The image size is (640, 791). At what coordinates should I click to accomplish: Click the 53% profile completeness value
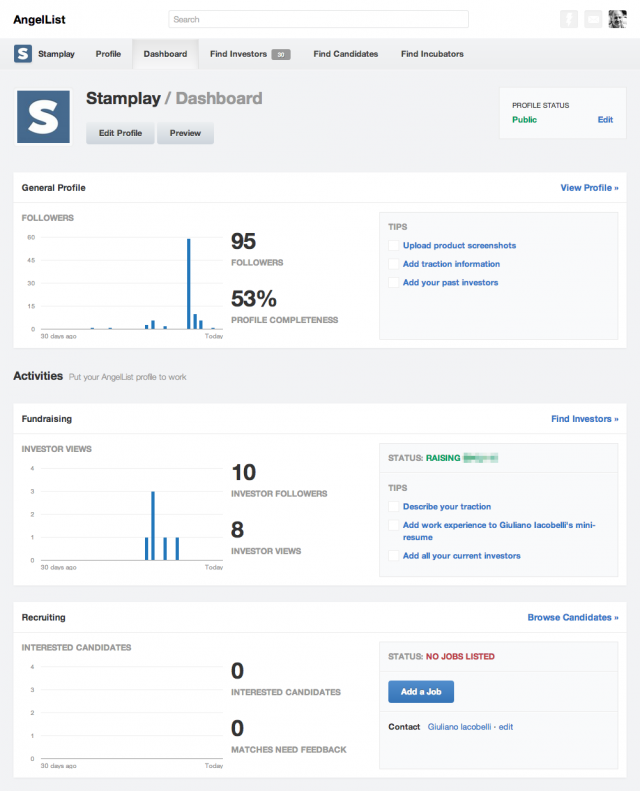(x=254, y=299)
